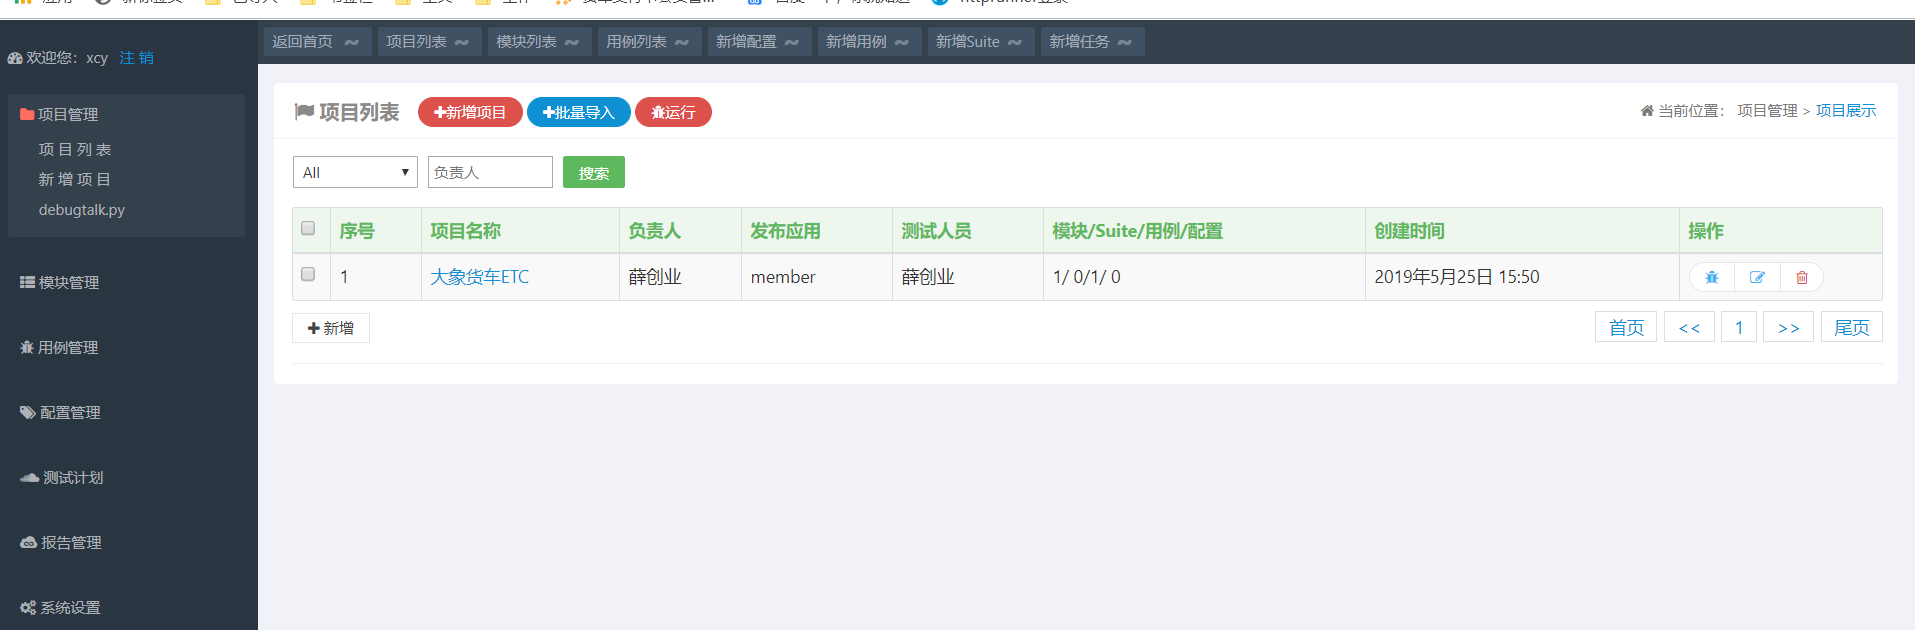Delete the 大象货车ETC project with trash icon
Screen dimensions: 1915x630
pyautogui.click(x=1802, y=277)
